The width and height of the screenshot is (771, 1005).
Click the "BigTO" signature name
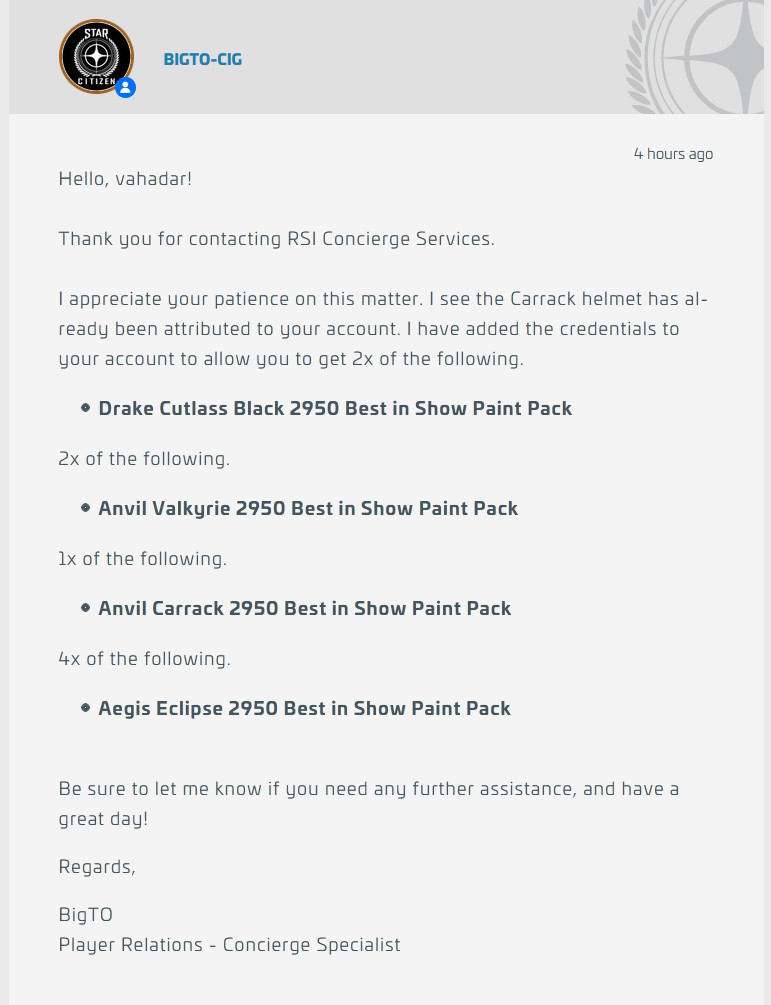(86, 915)
